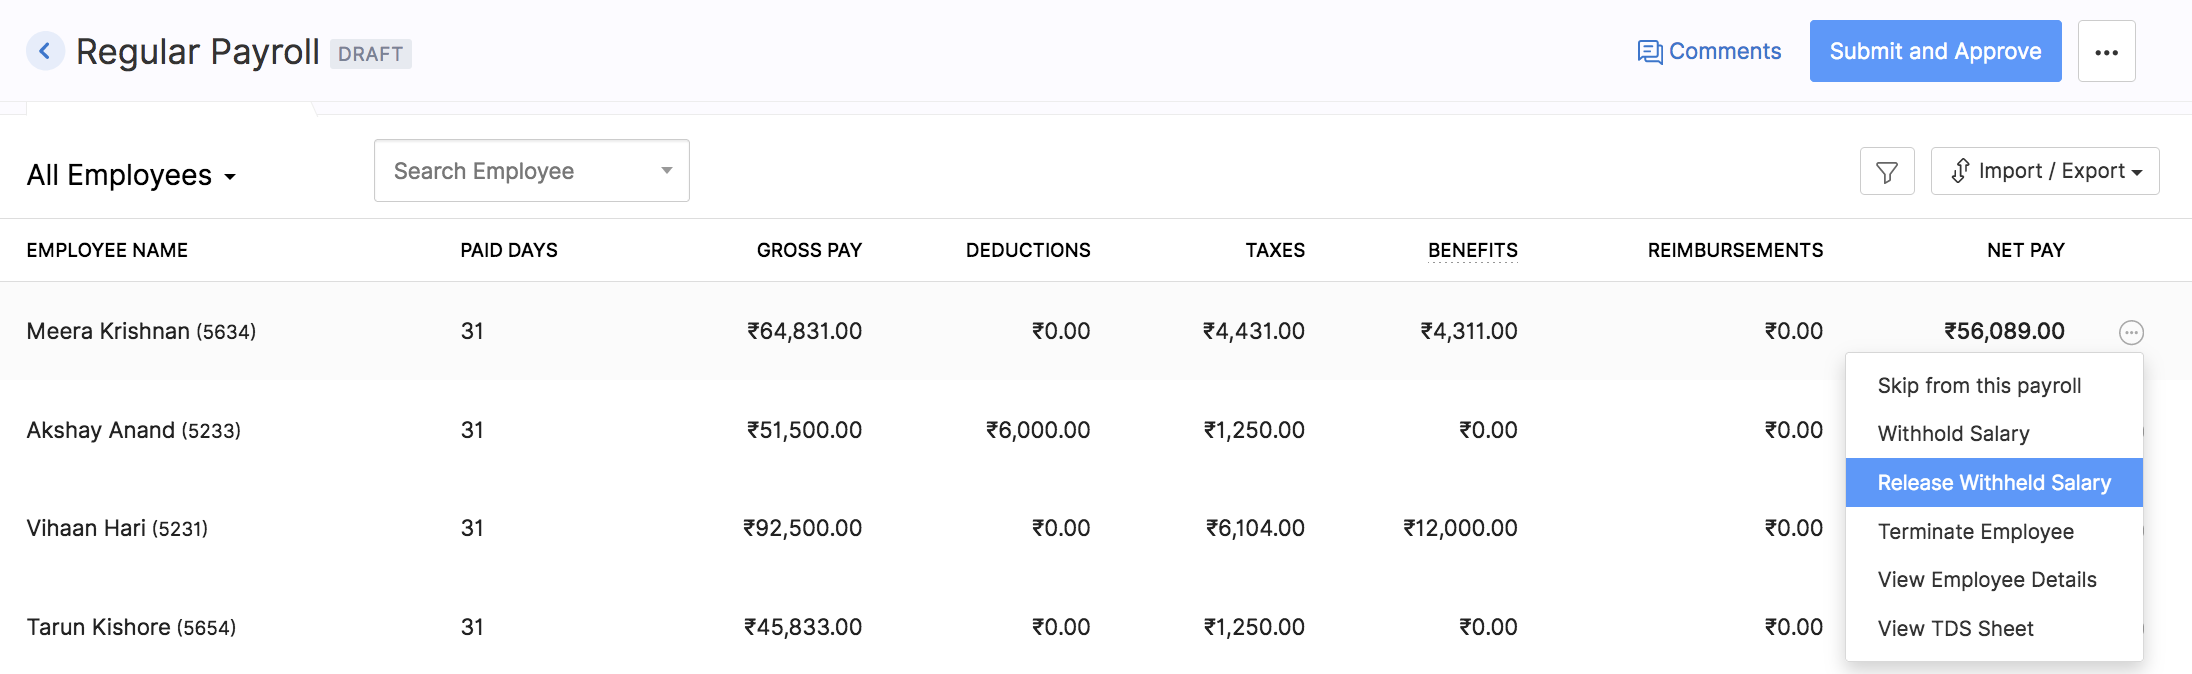Click the Benefits column header
This screenshot has width=2192, height=674.
tap(1472, 250)
